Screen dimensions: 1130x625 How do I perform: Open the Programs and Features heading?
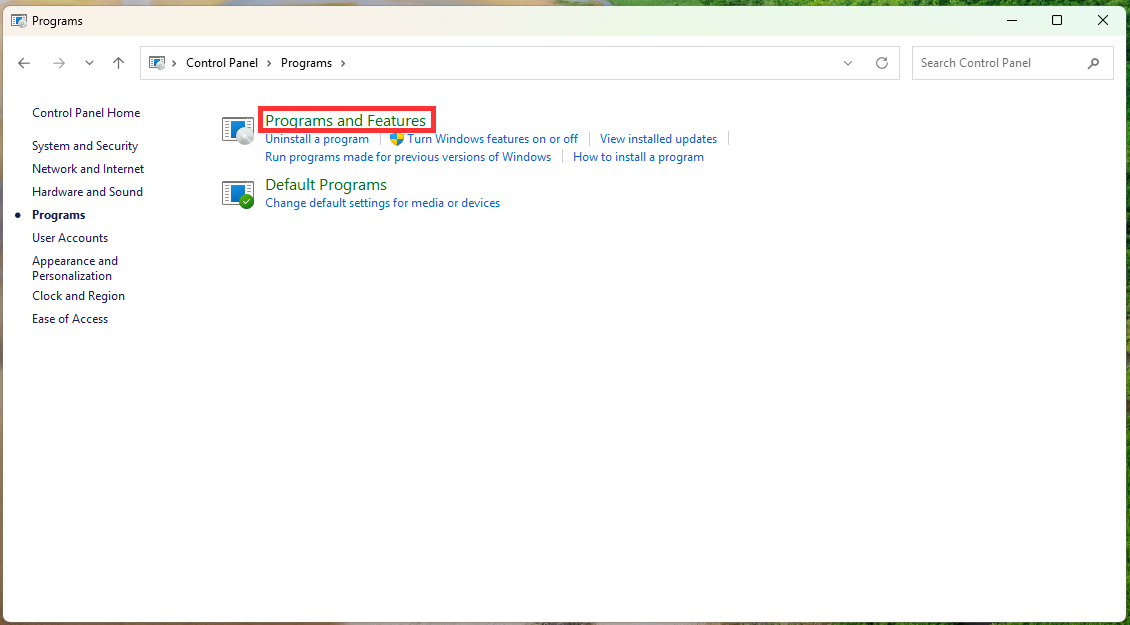[x=346, y=120]
